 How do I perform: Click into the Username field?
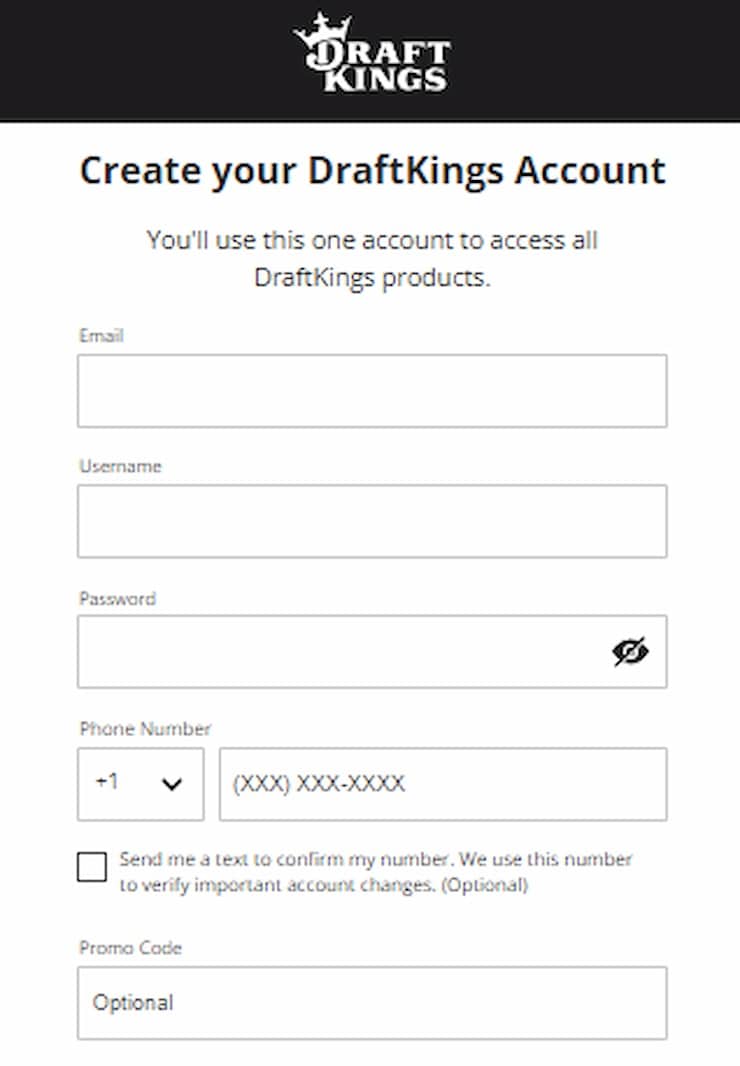point(372,521)
